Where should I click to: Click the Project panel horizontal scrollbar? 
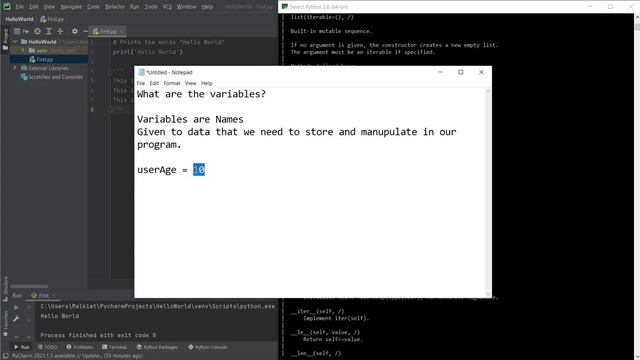(29, 287)
